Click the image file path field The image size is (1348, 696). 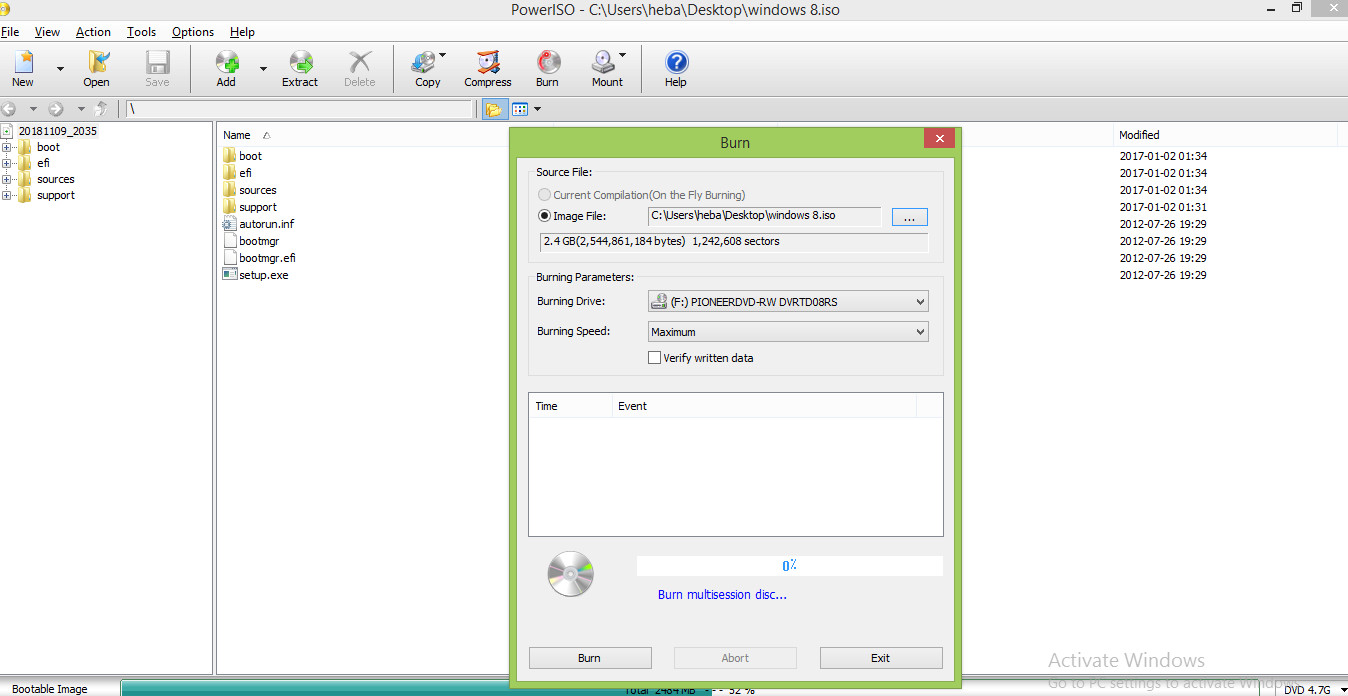[x=763, y=216]
